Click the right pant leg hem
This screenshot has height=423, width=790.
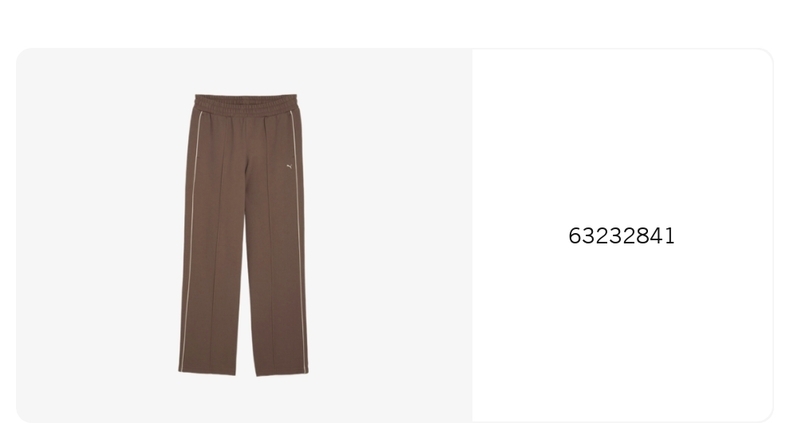(x=283, y=373)
